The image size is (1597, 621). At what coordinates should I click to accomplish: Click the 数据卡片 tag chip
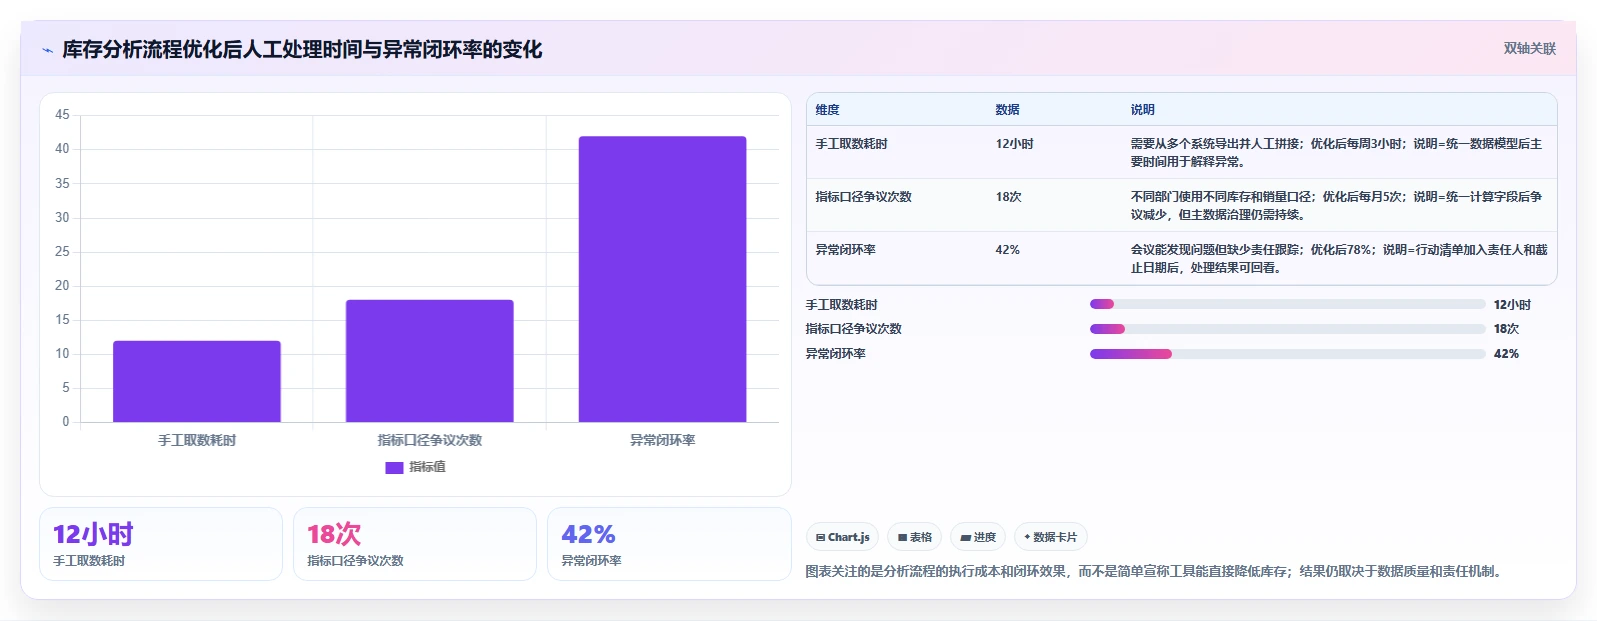(x=1050, y=537)
